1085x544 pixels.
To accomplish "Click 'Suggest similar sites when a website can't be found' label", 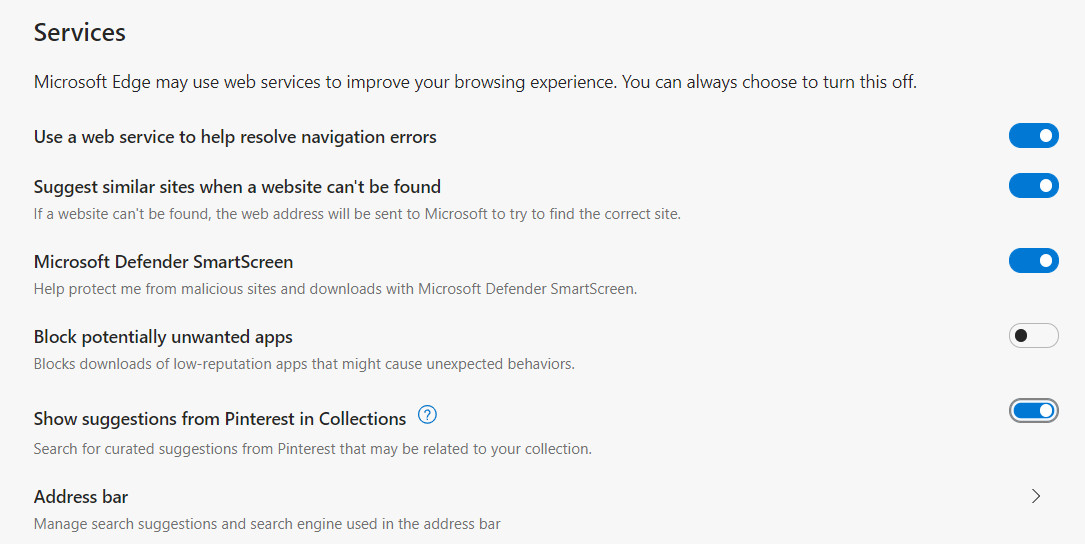I will coord(237,187).
